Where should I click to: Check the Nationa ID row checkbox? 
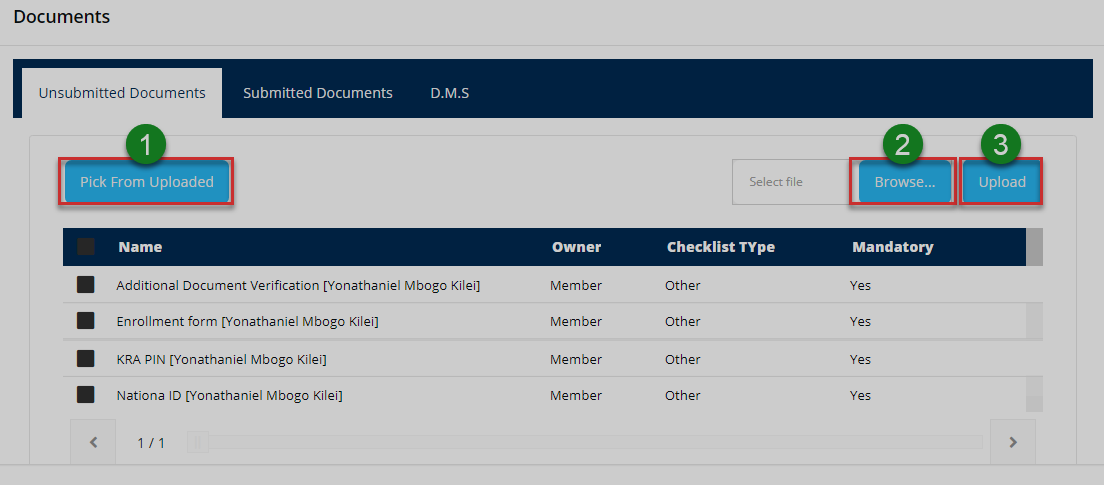(86, 395)
